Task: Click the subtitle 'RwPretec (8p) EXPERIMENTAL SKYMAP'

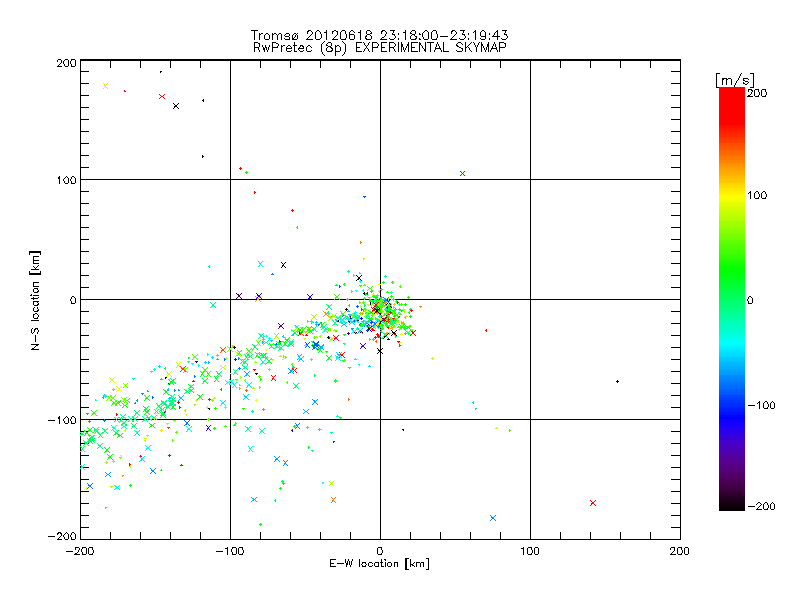Action: click(380, 47)
